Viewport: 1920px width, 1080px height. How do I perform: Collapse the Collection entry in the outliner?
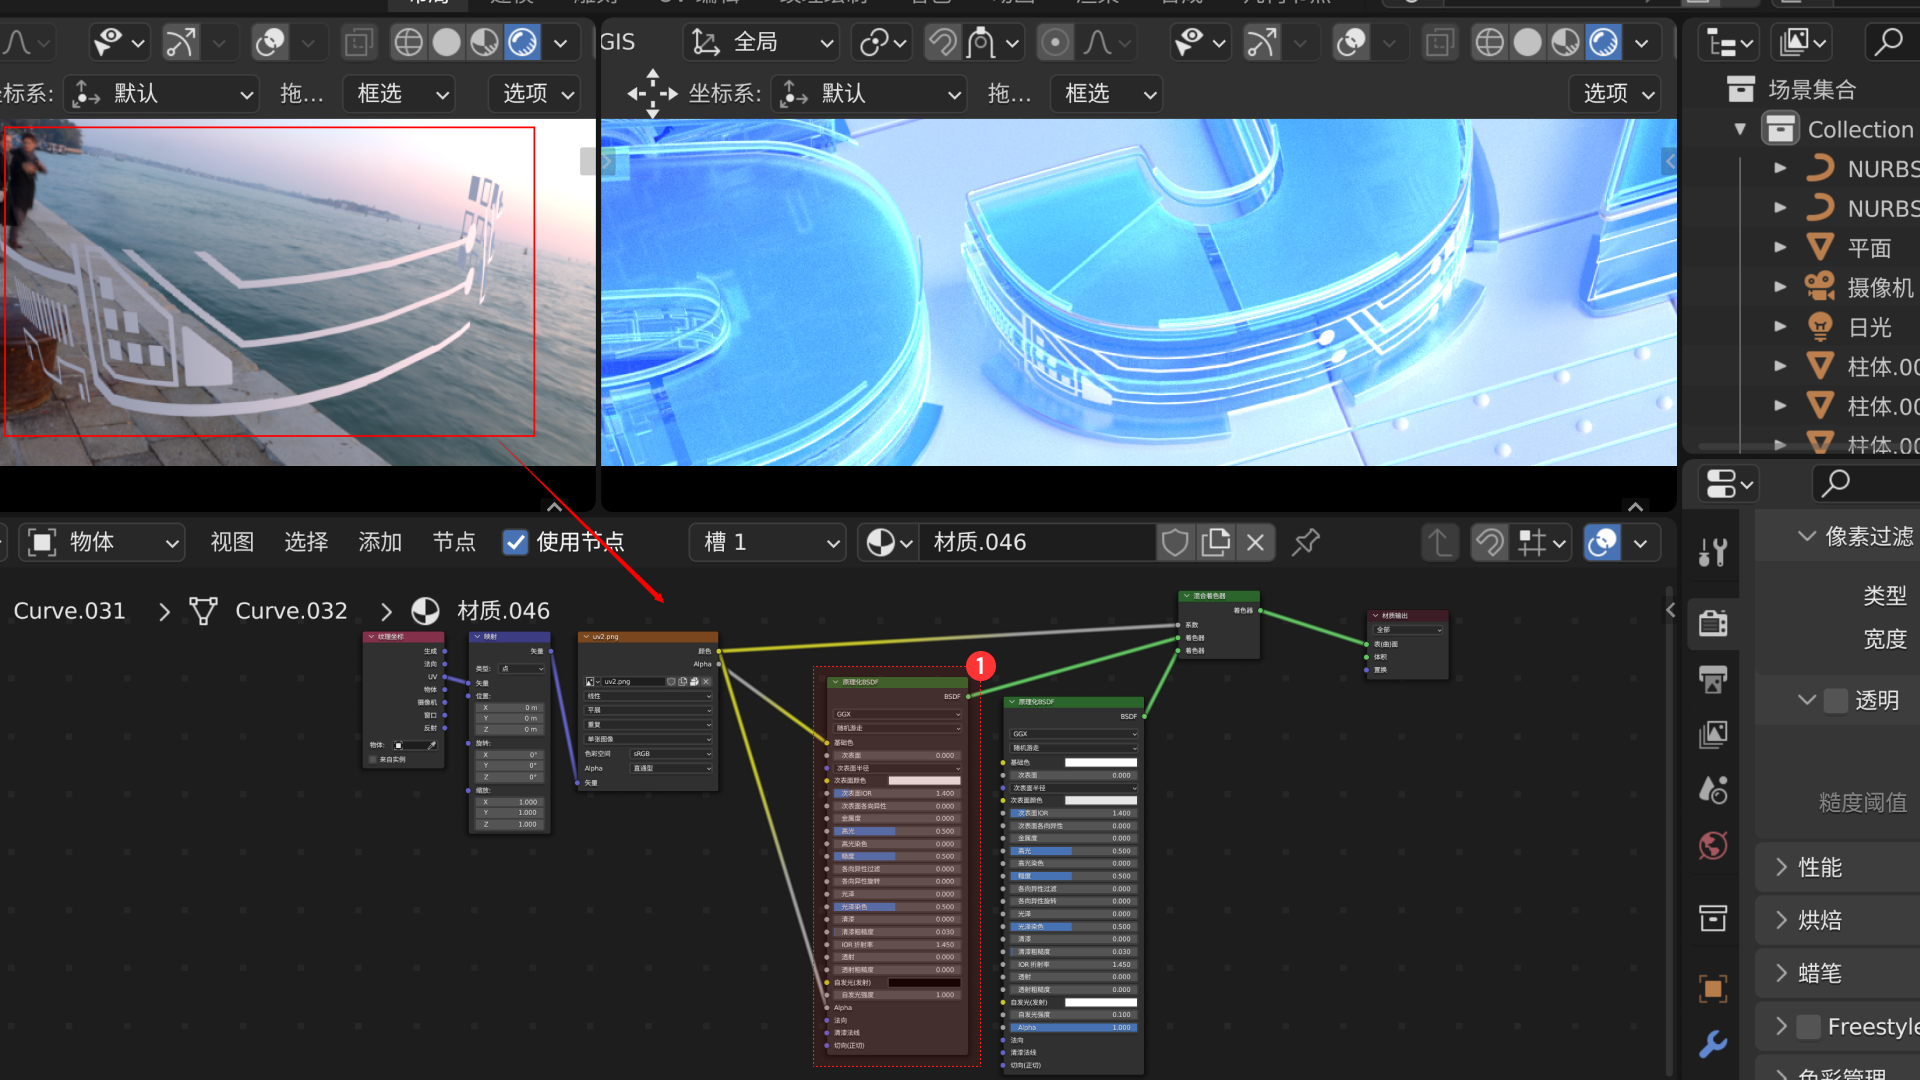click(1740, 128)
